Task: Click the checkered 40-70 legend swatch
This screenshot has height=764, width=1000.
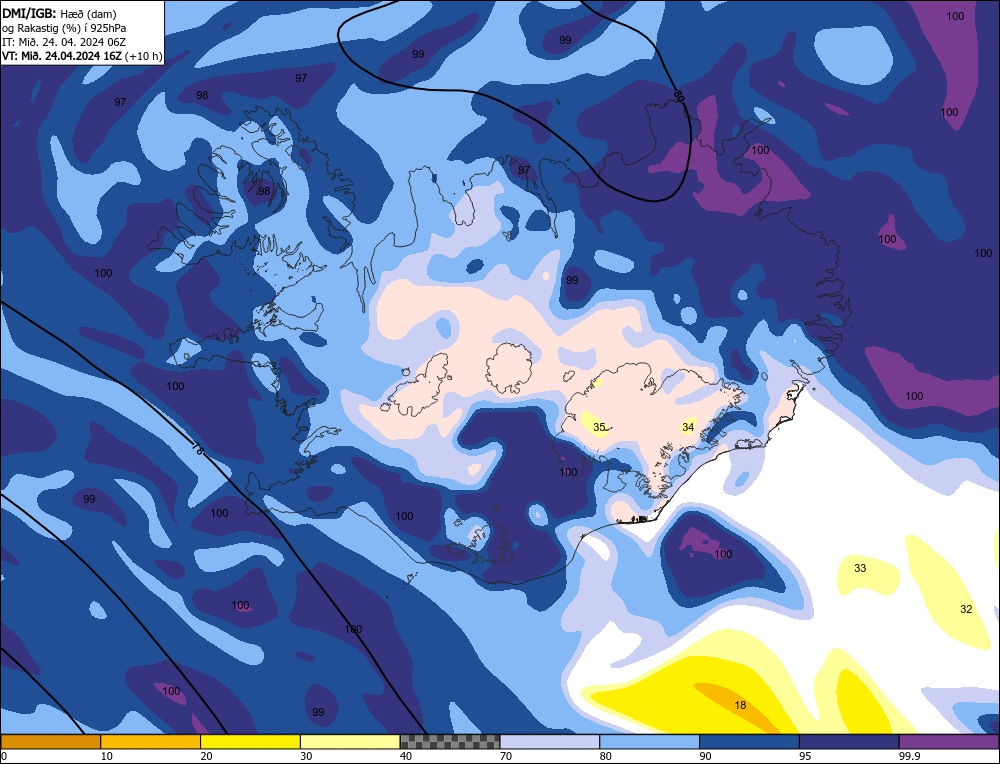Action: click(450, 742)
